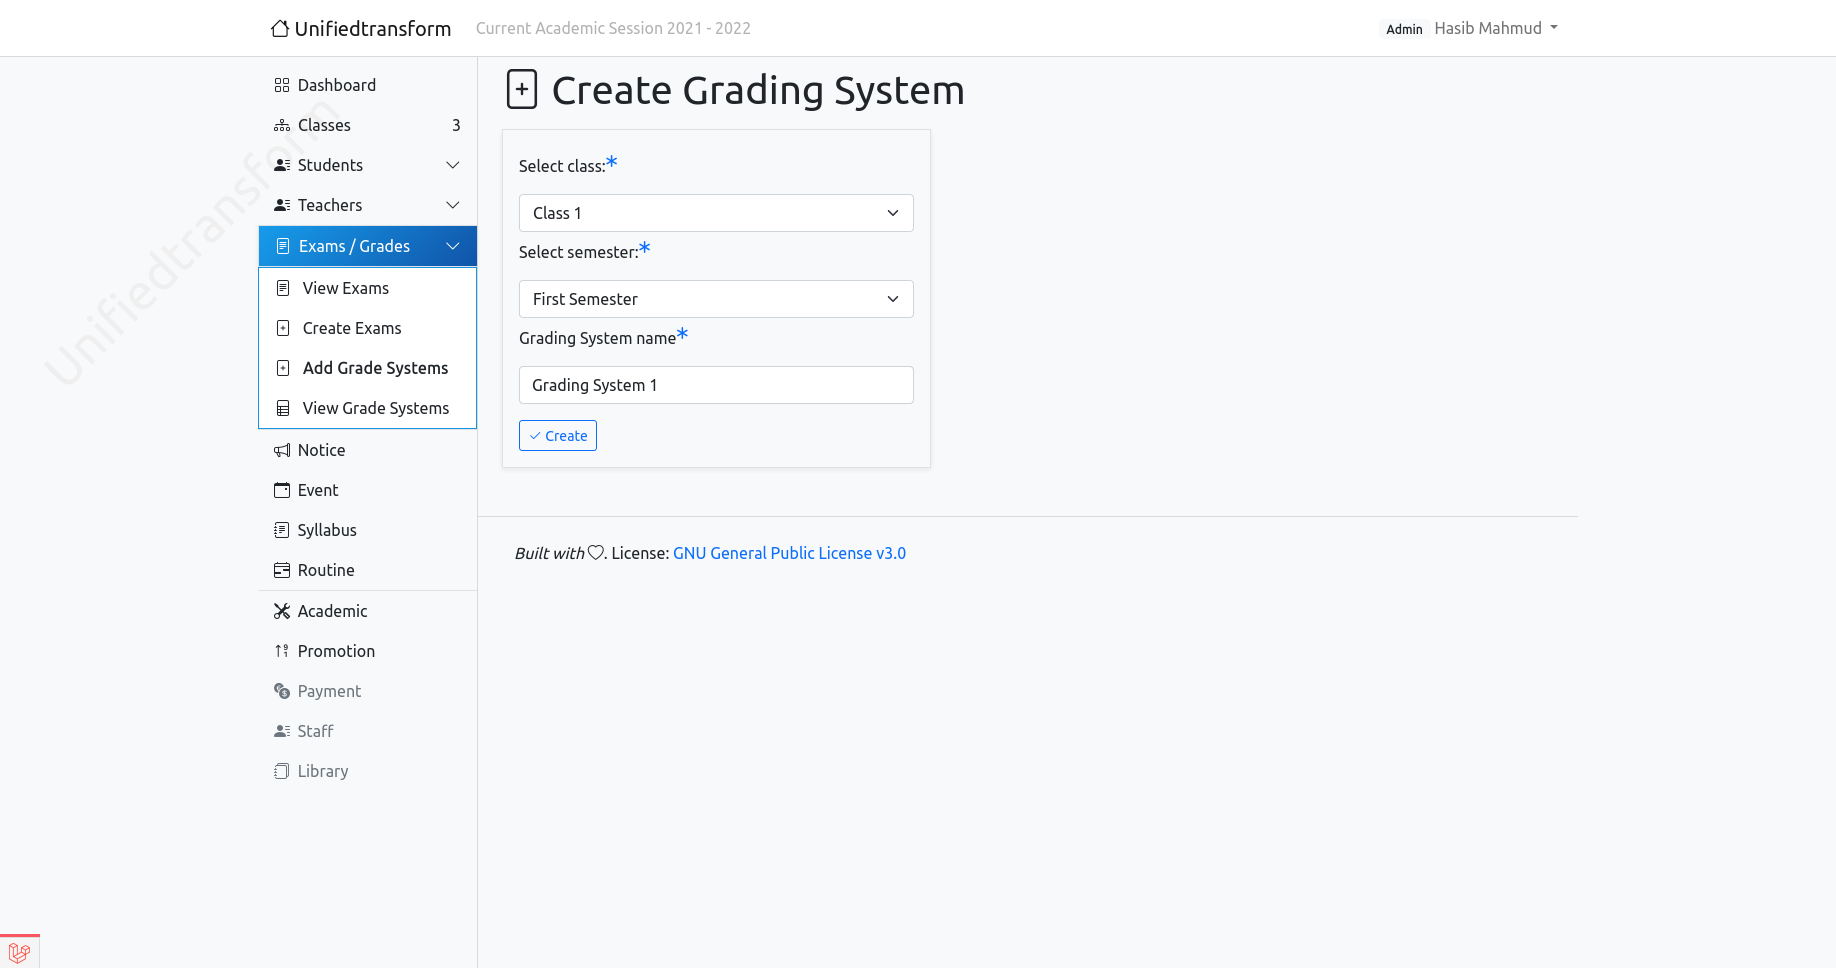The image size is (1836, 968).
Task: Click Current Academic Session 2021 - 2022 text
Action: (x=613, y=28)
